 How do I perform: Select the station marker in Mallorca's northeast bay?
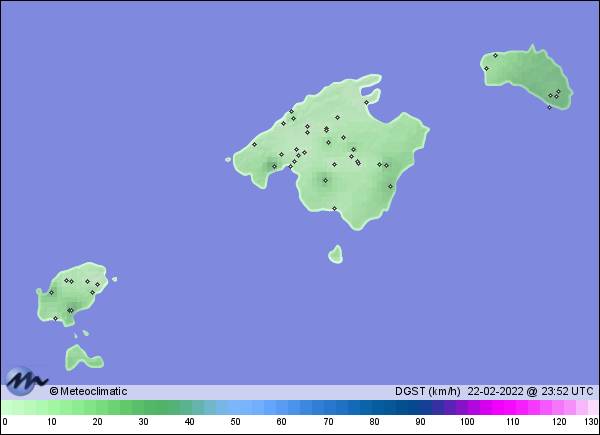coord(366,102)
